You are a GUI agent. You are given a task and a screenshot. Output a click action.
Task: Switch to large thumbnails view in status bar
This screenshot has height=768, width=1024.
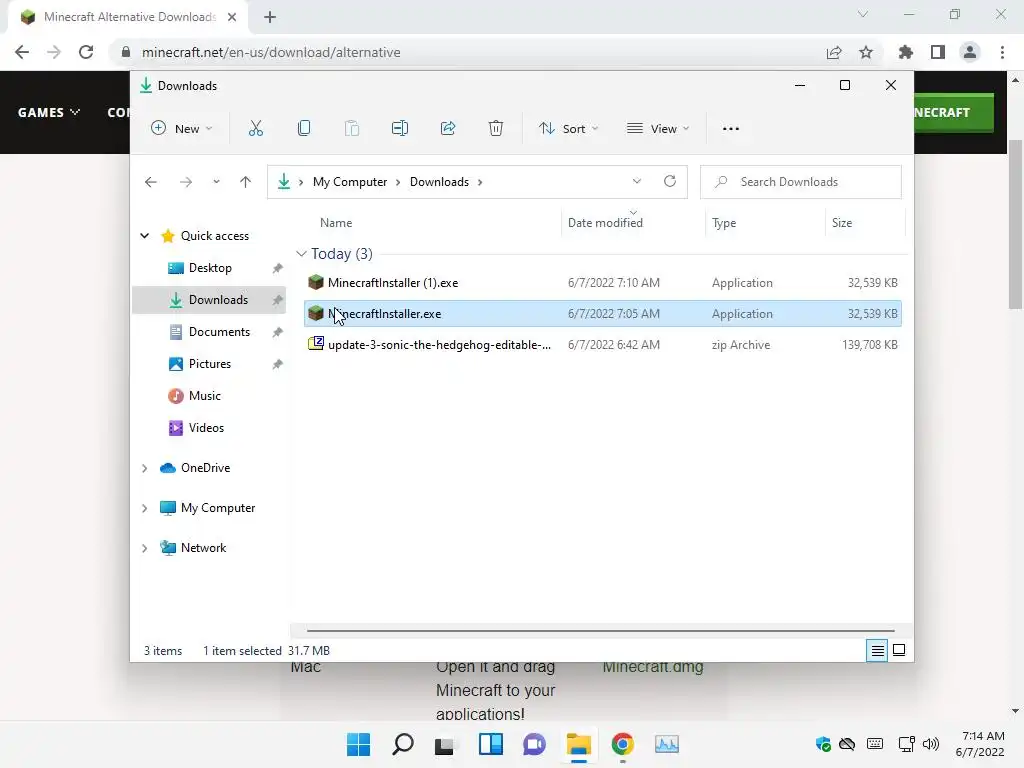click(x=899, y=650)
